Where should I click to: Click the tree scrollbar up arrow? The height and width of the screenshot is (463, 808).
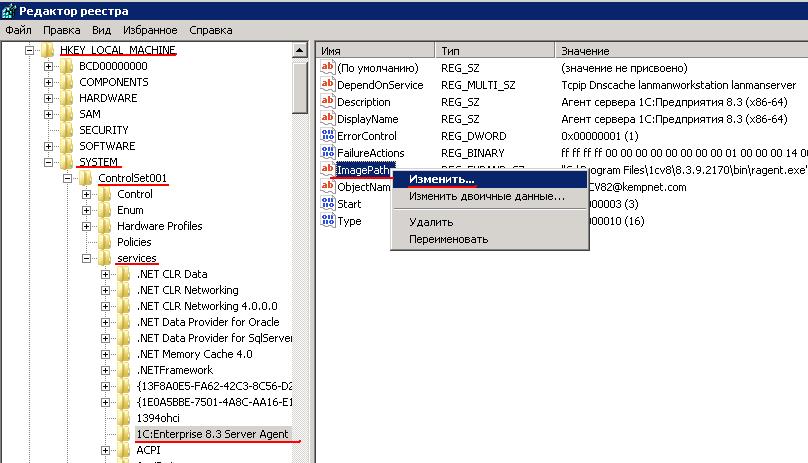pos(300,51)
